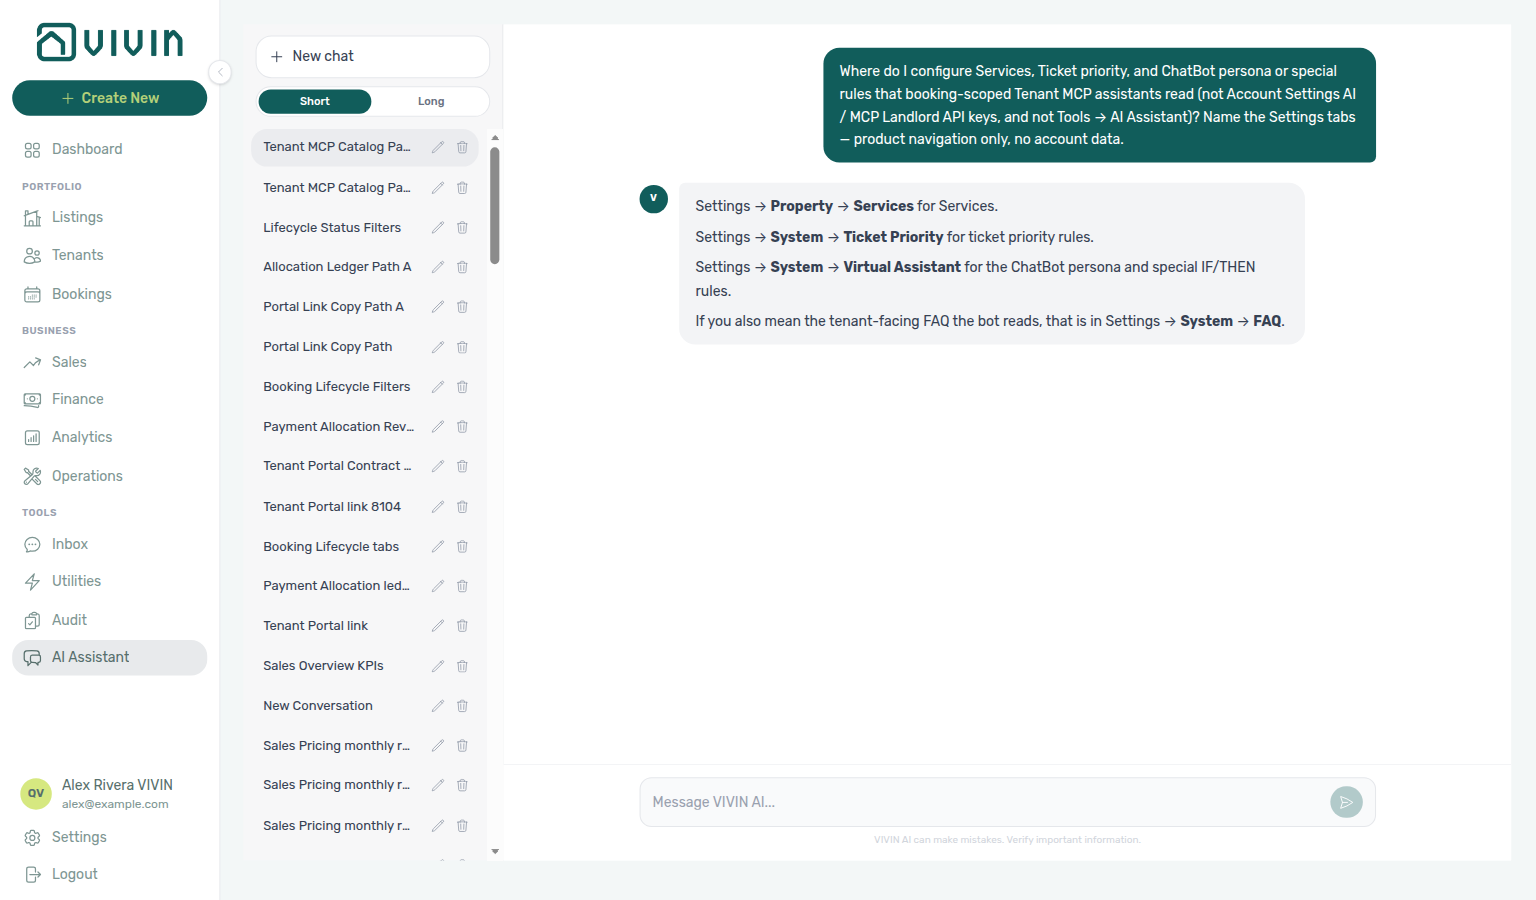1536x900 pixels.
Task: Click the Operations tools icon
Action: tap(32, 476)
